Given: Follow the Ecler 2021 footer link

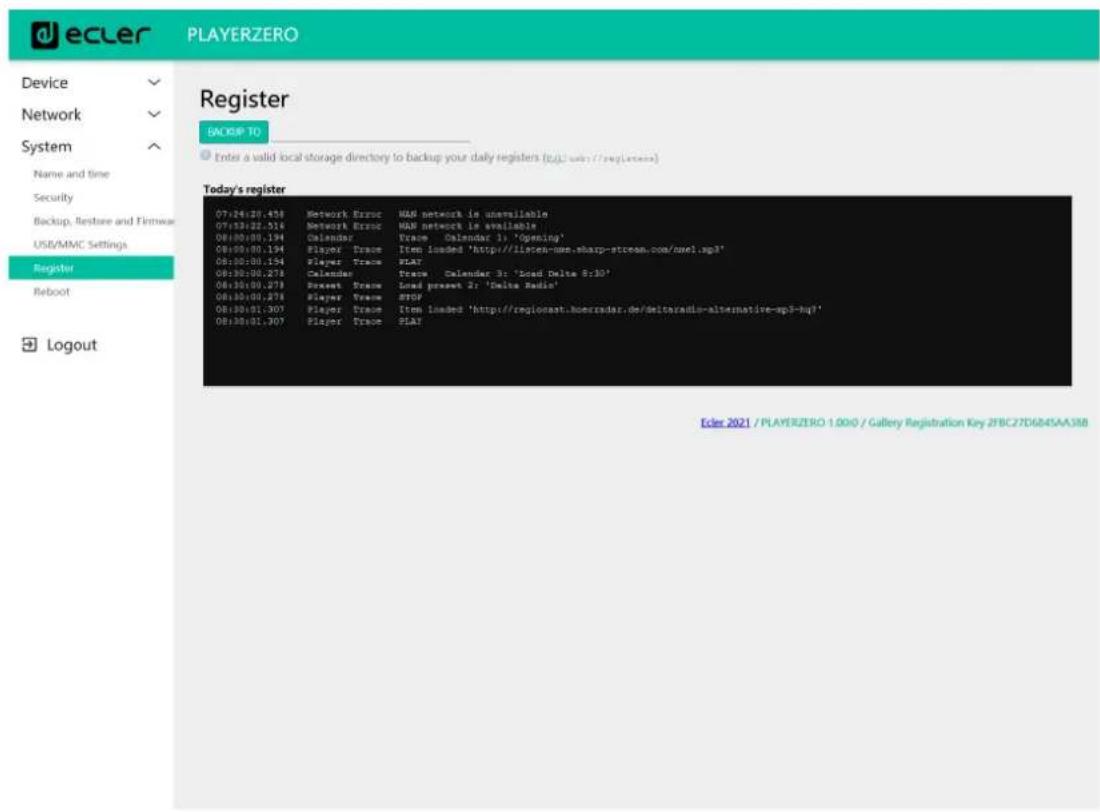Looking at the screenshot, I should tap(725, 424).
